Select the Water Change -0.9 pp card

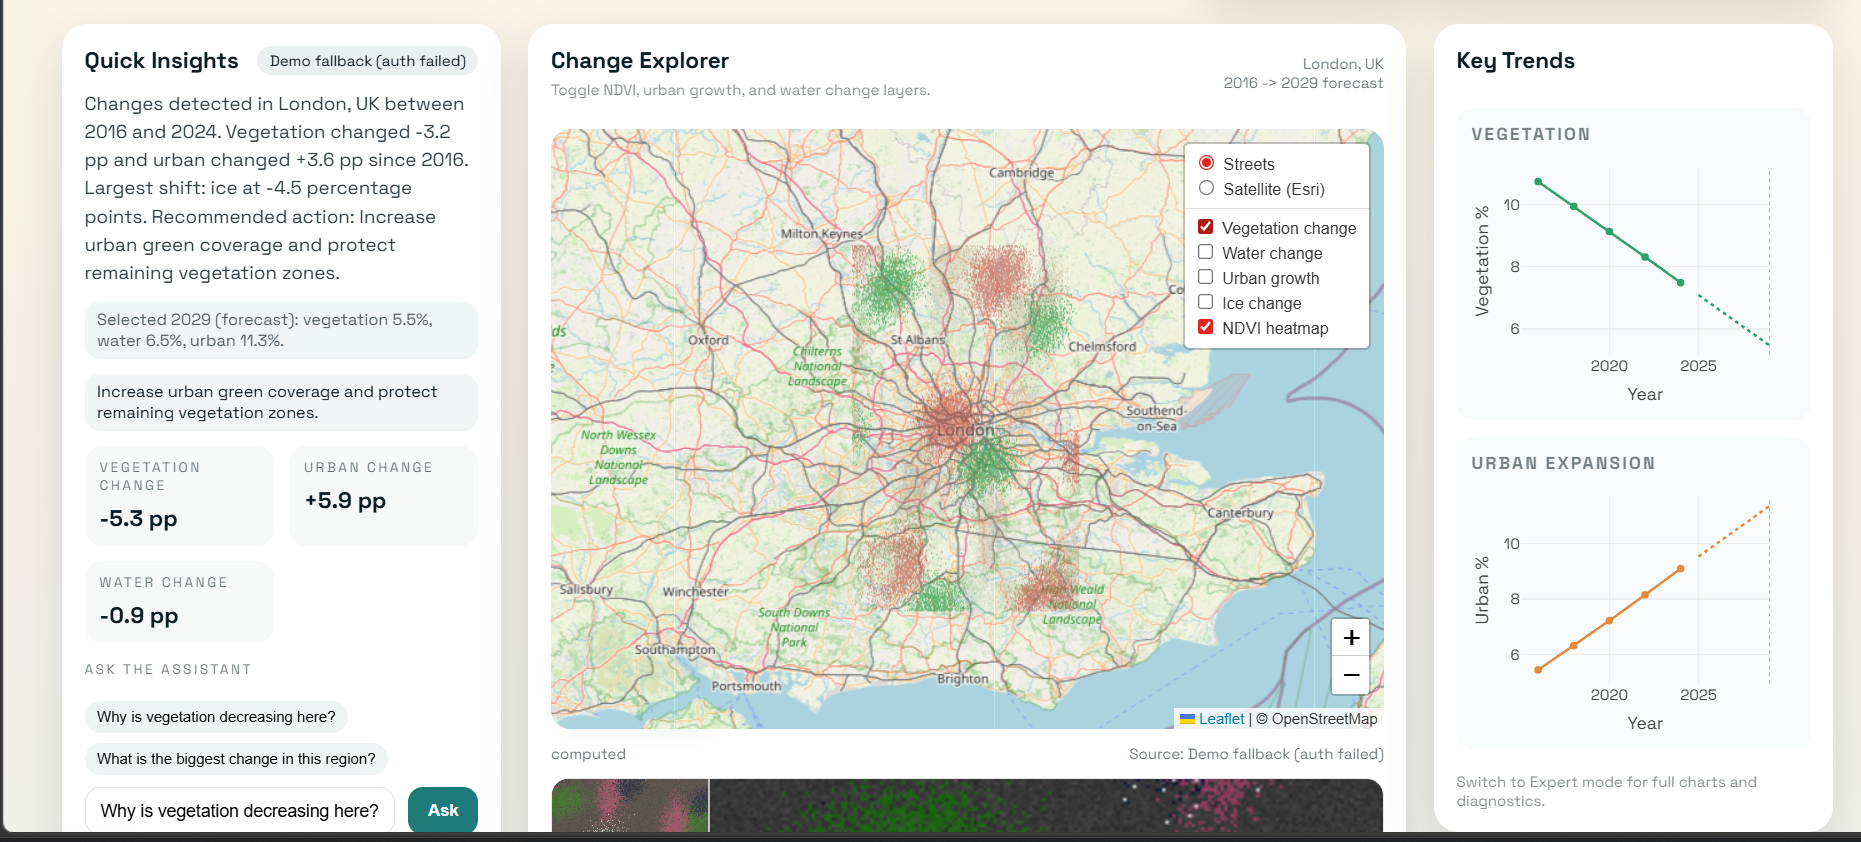point(179,602)
